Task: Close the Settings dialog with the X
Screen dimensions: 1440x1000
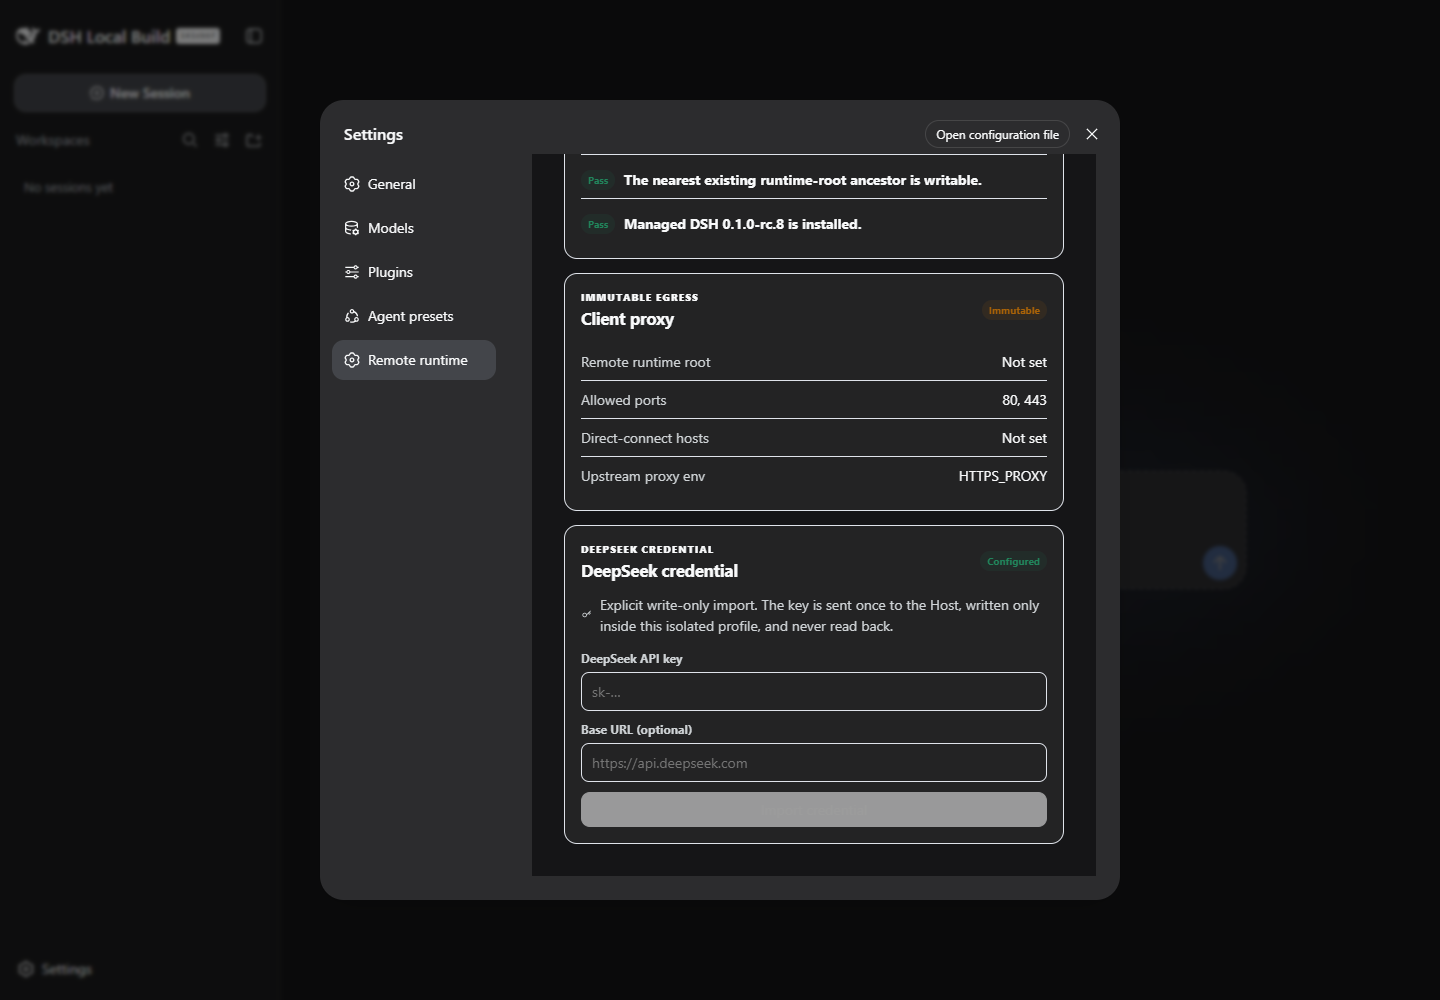Action: point(1092,134)
